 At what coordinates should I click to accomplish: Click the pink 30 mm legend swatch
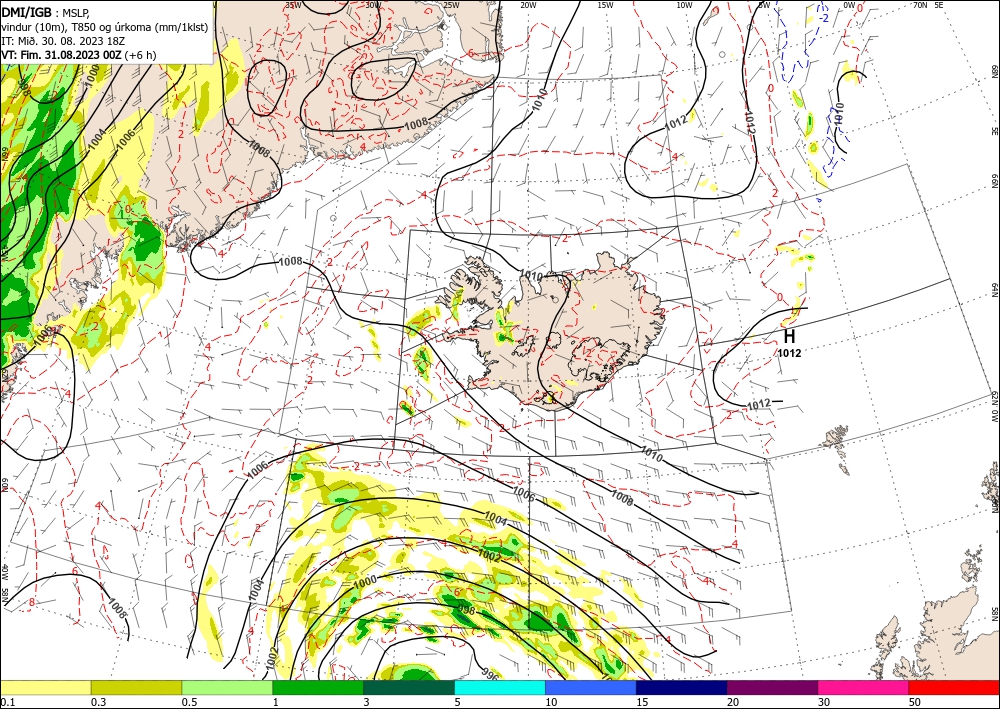tap(864, 687)
